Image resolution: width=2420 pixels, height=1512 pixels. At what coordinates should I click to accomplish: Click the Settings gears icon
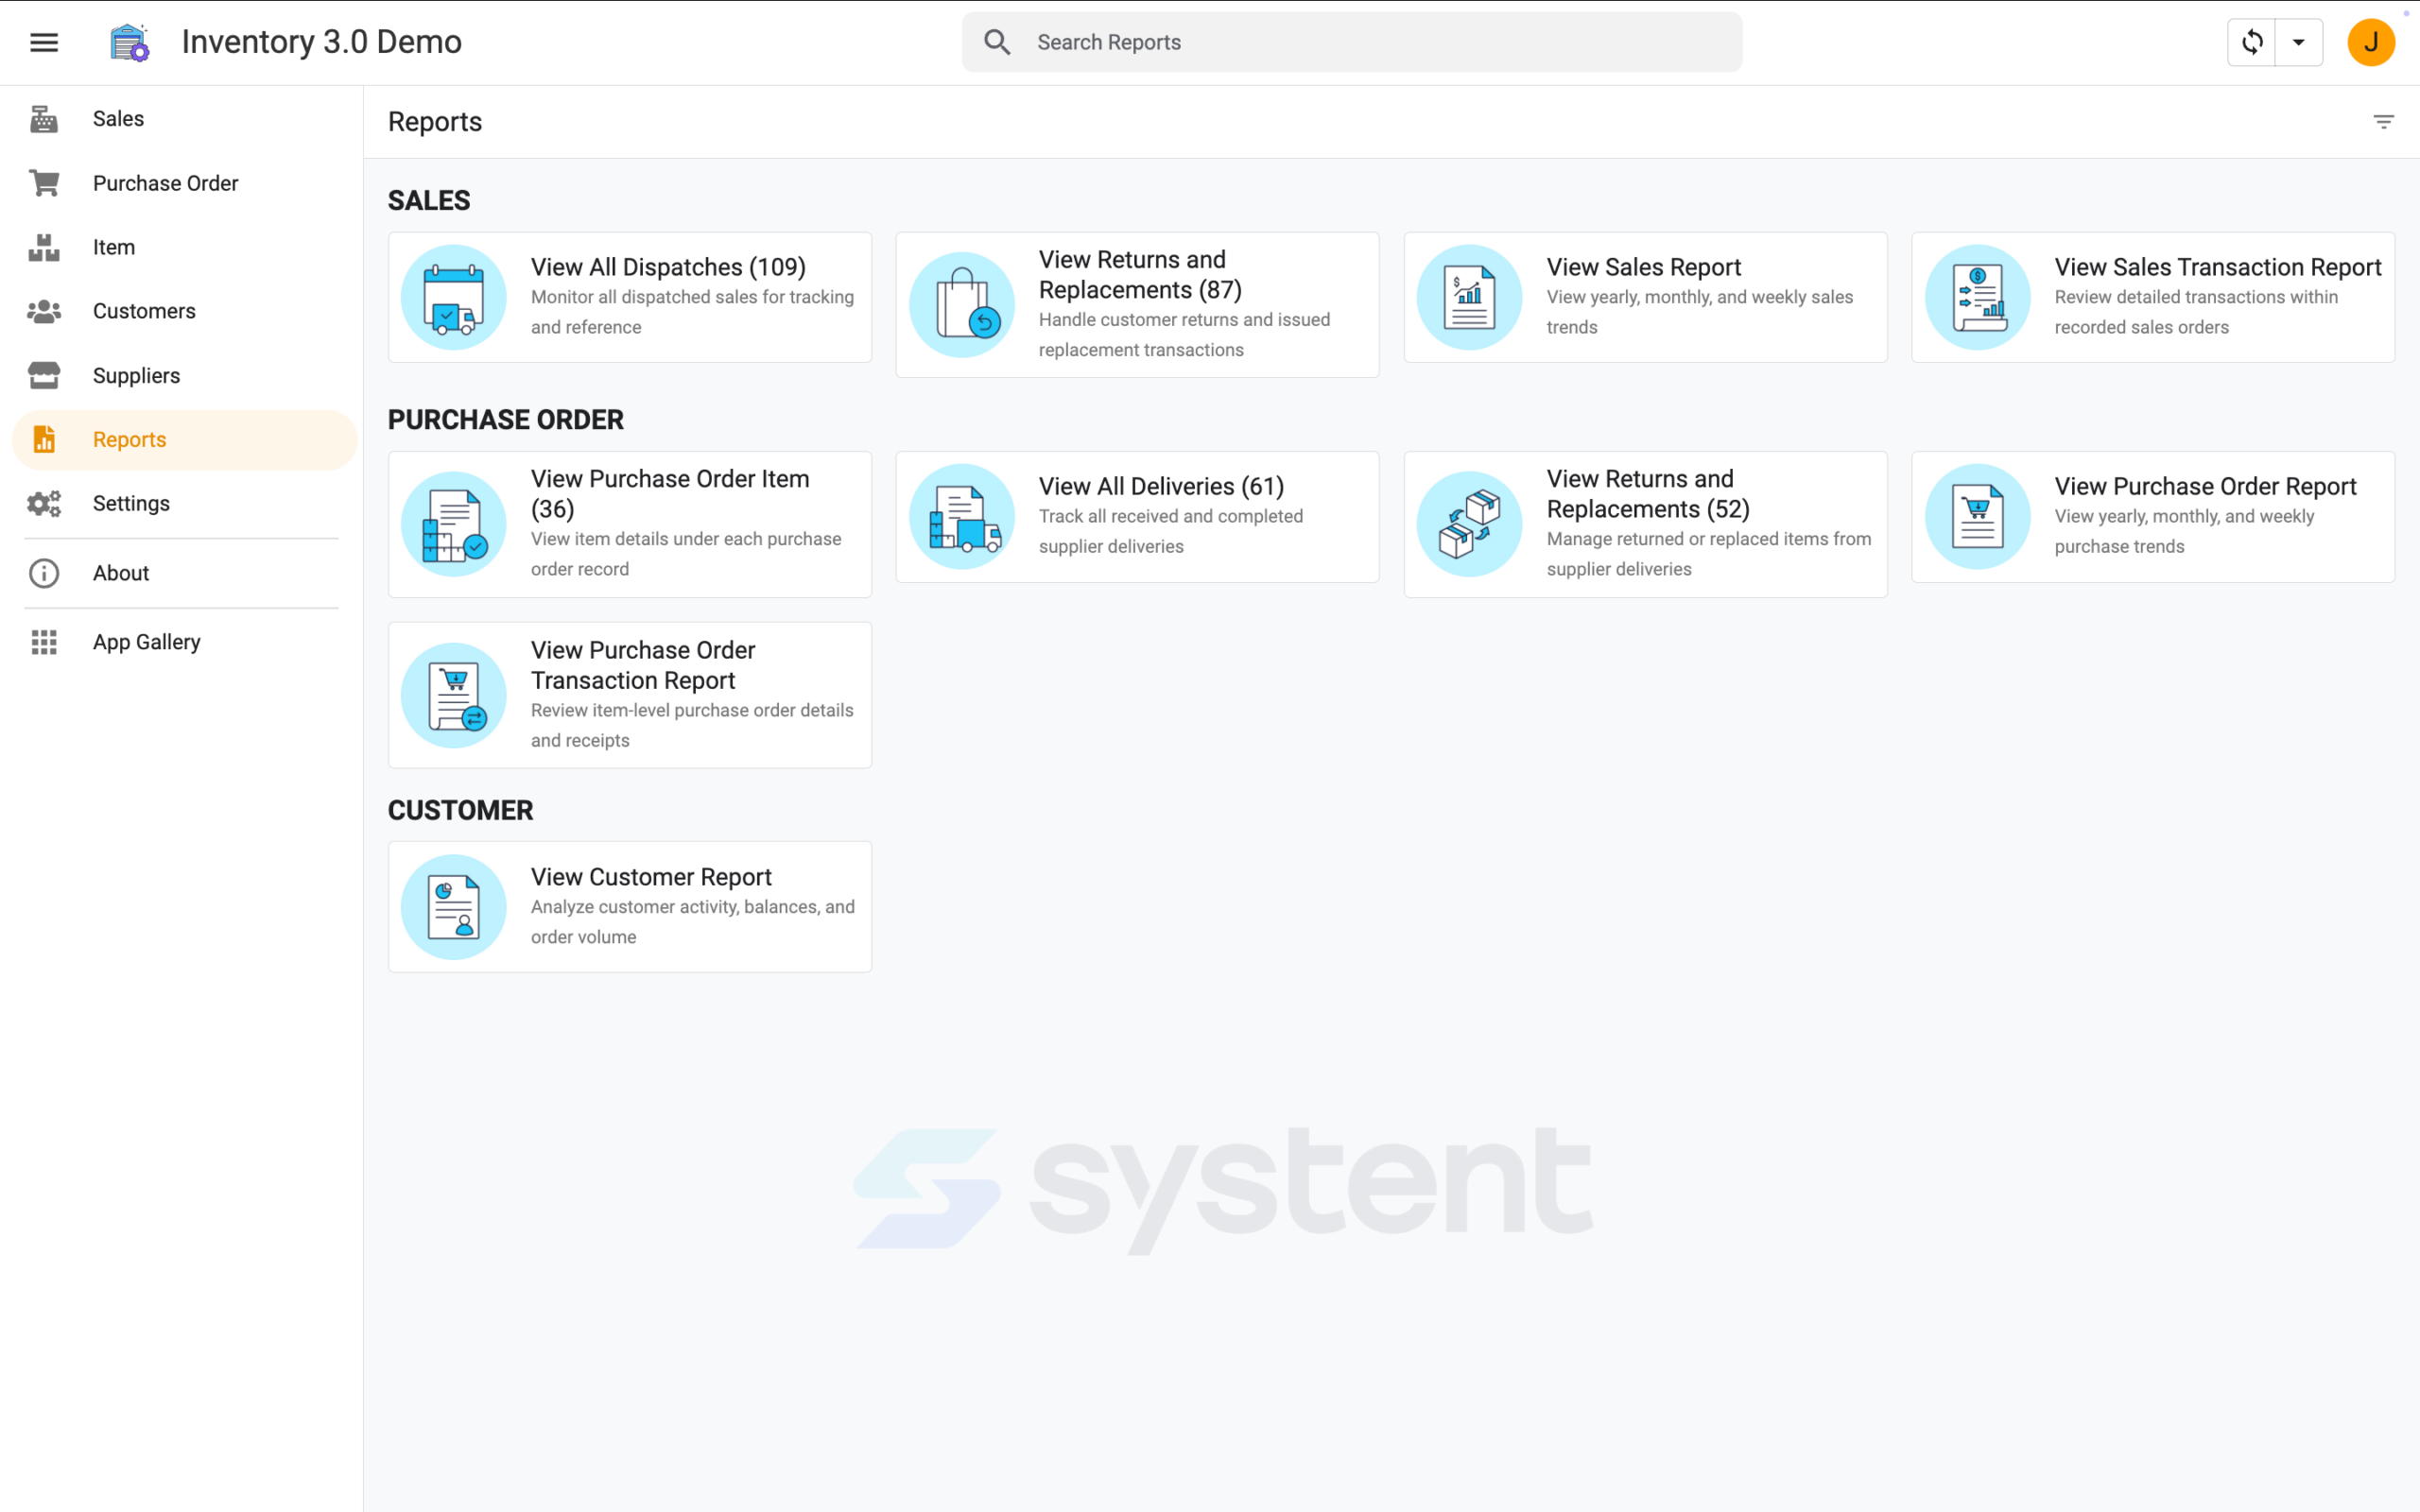click(x=44, y=503)
